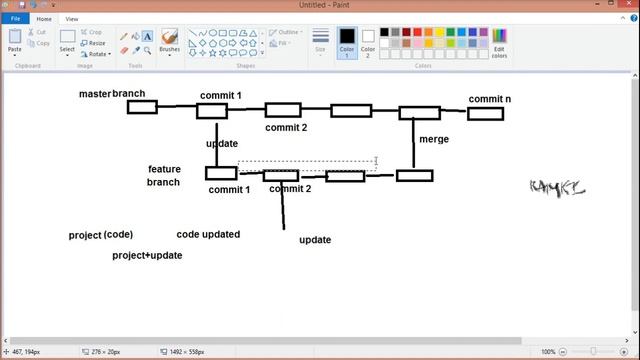Click the zoom out minus button

pos(563,351)
